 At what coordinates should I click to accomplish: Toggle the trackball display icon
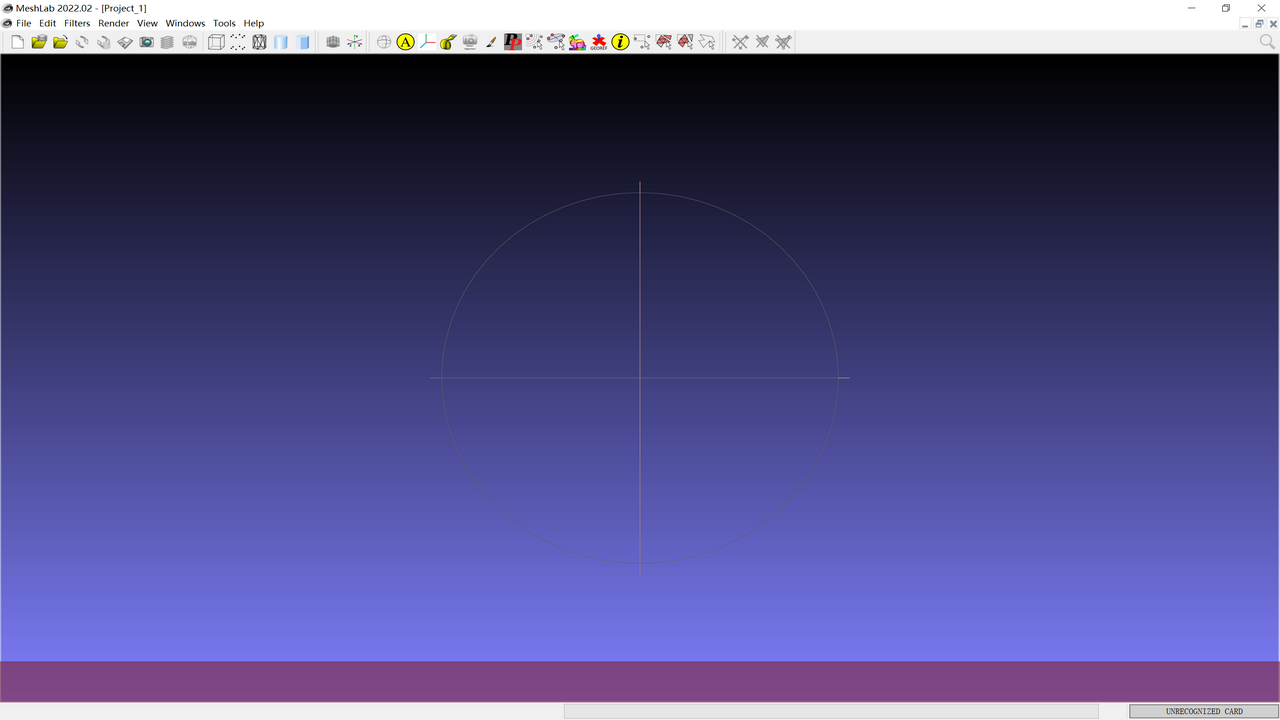click(384, 42)
